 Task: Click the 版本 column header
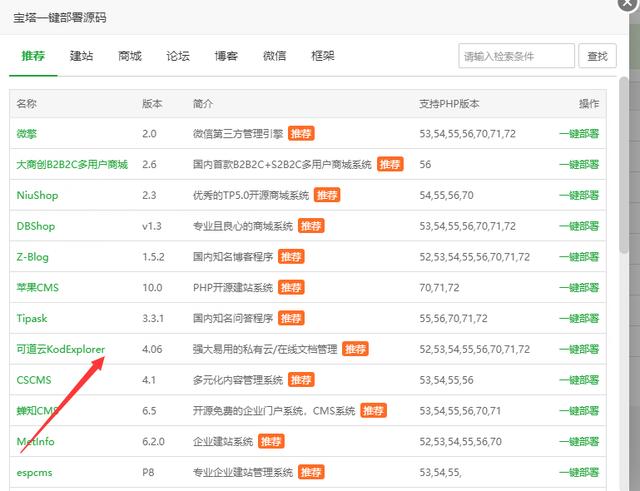[152, 104]
